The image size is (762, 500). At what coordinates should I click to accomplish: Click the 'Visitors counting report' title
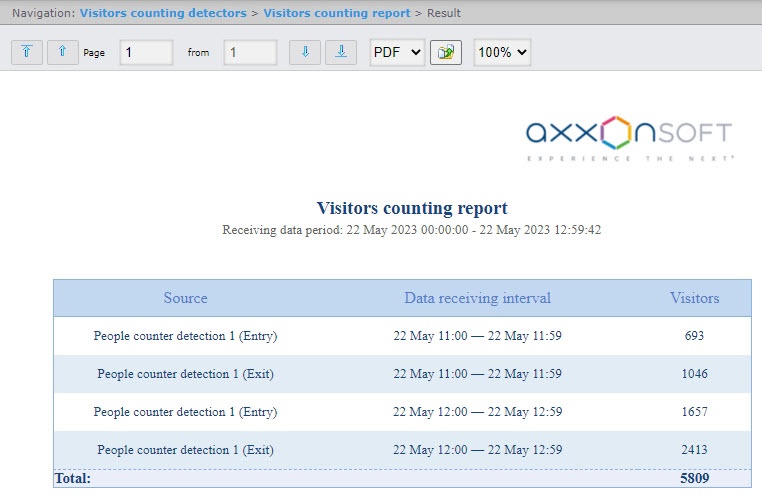[x=412, y=208]
